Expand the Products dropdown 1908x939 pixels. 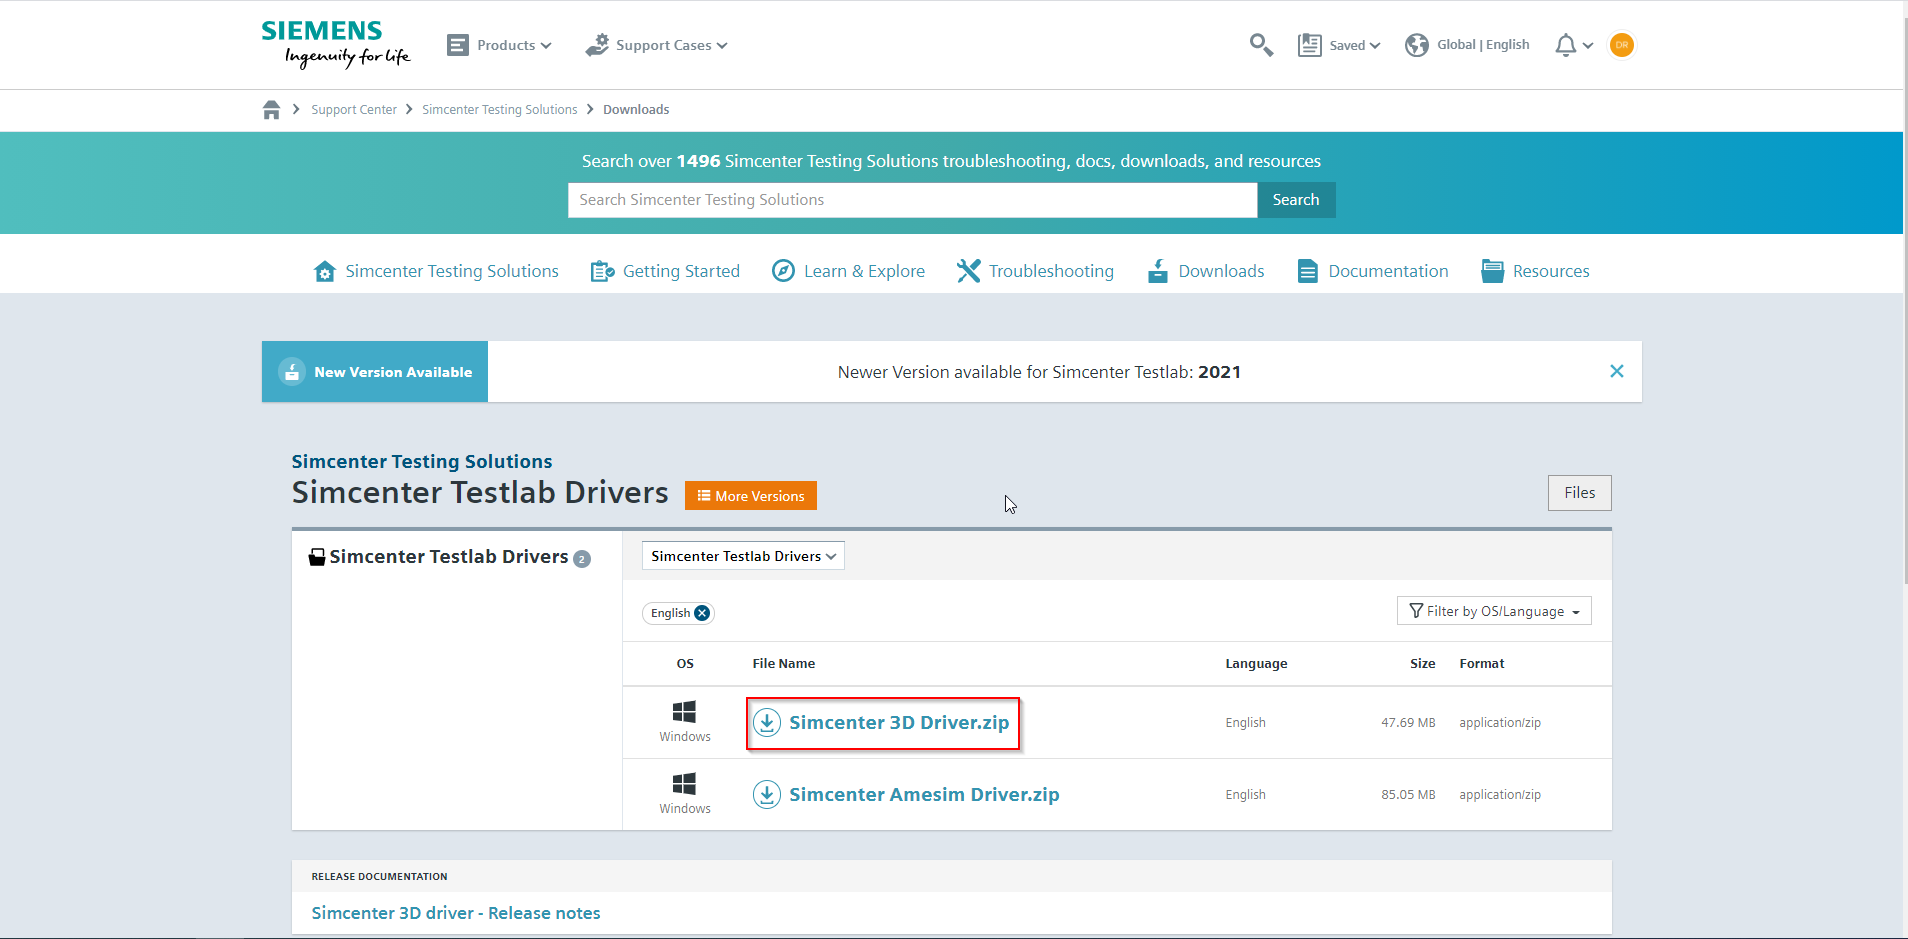click(x=500, y=45)
